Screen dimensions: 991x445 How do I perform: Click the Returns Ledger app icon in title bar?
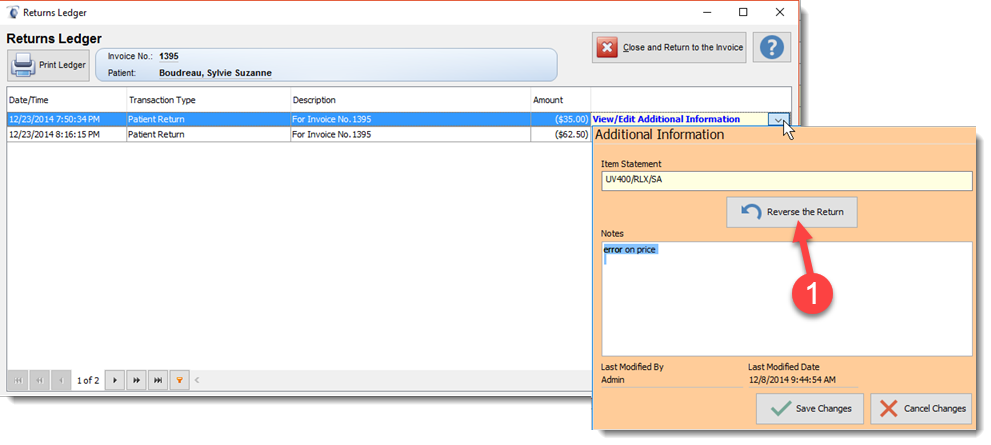[x=13, y=12]
